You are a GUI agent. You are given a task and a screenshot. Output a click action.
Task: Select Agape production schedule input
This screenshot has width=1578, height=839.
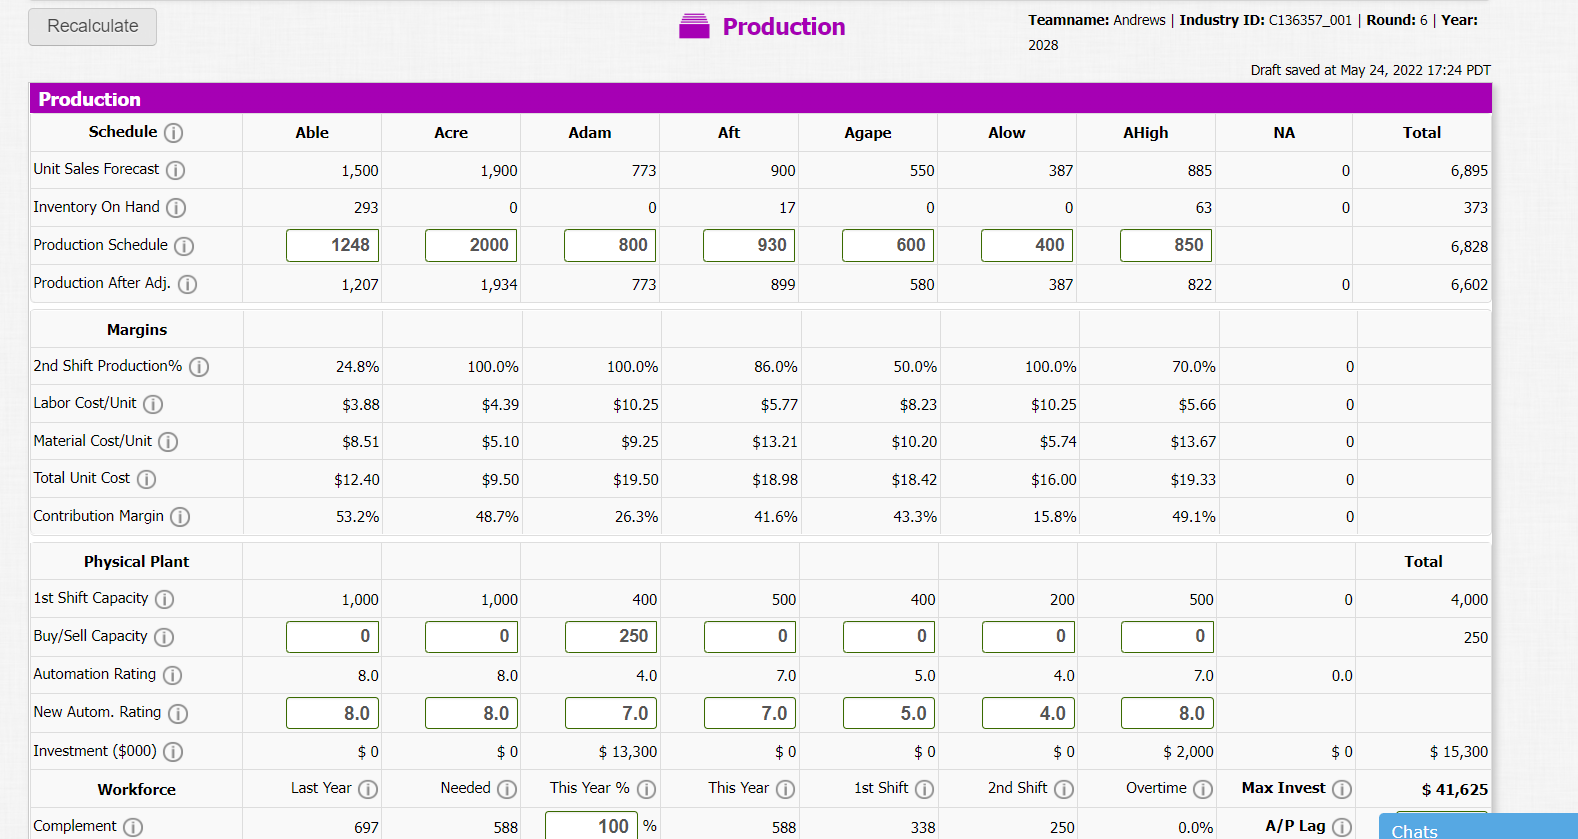click(889, 246)
